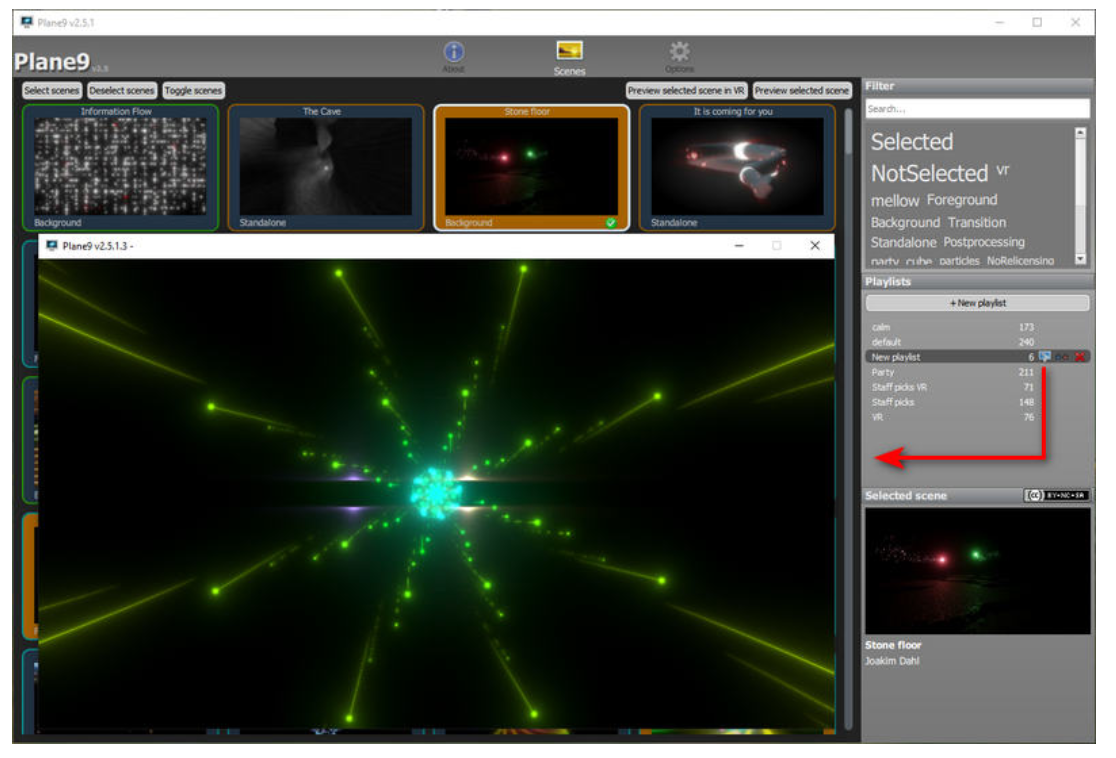Click the Plane9 logo in header
Screen dimensions: 1116x758
click(x=52, y=62)
